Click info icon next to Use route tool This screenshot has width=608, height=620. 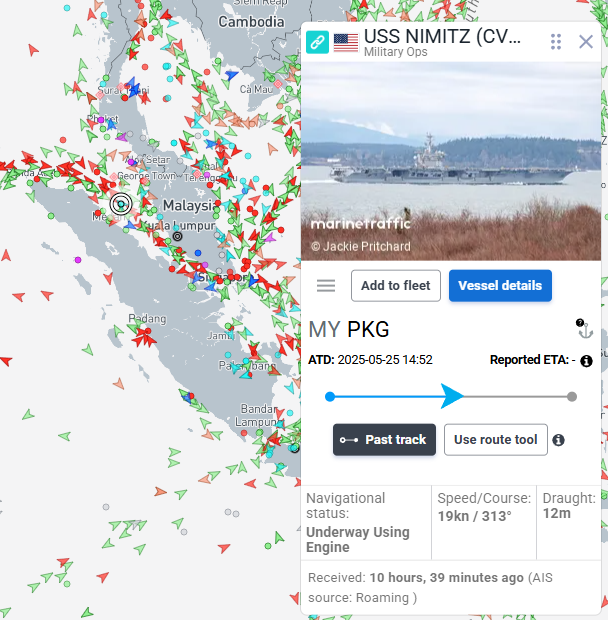(x=558, y=440)
